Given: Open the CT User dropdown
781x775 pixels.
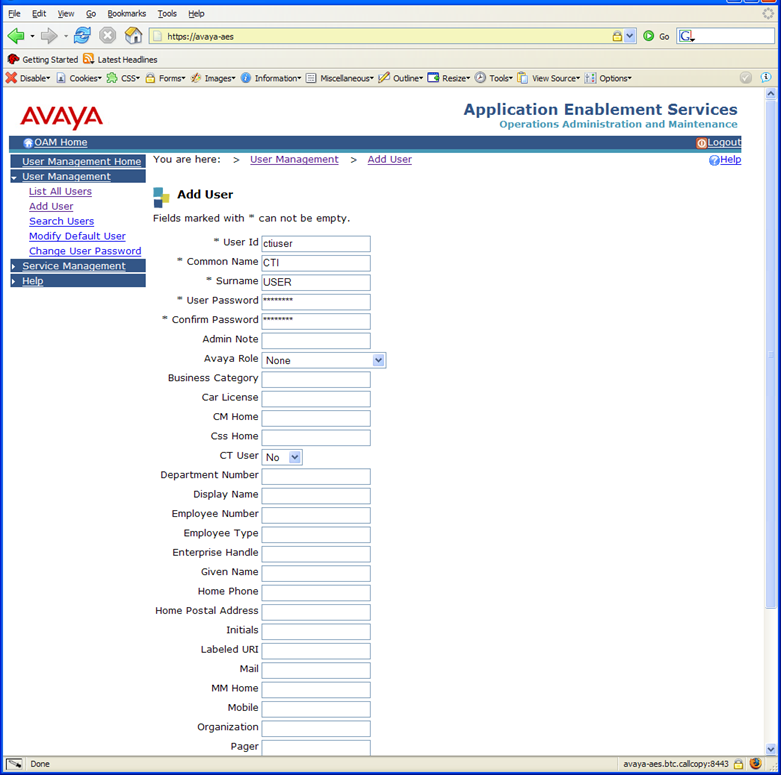Looking at the screenshot, I should click(282, 457).
